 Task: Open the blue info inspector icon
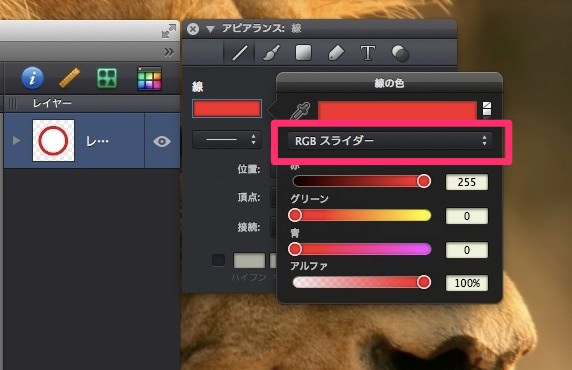pos(32,78)
